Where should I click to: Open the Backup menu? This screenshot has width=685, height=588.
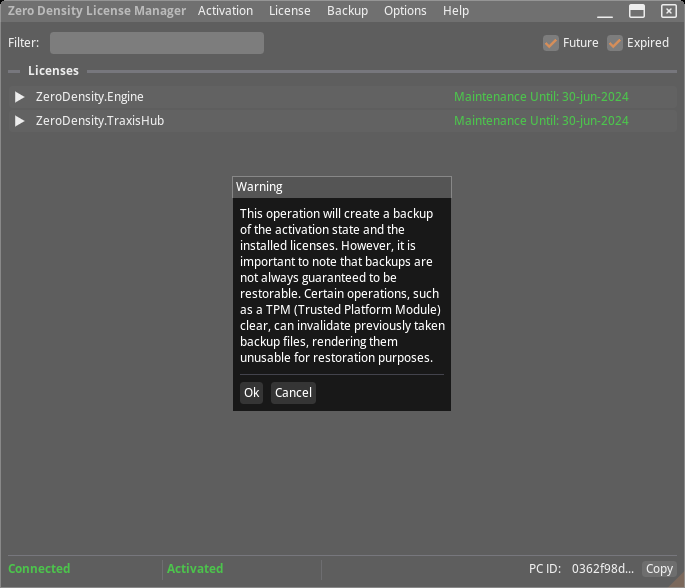(347, 11)
